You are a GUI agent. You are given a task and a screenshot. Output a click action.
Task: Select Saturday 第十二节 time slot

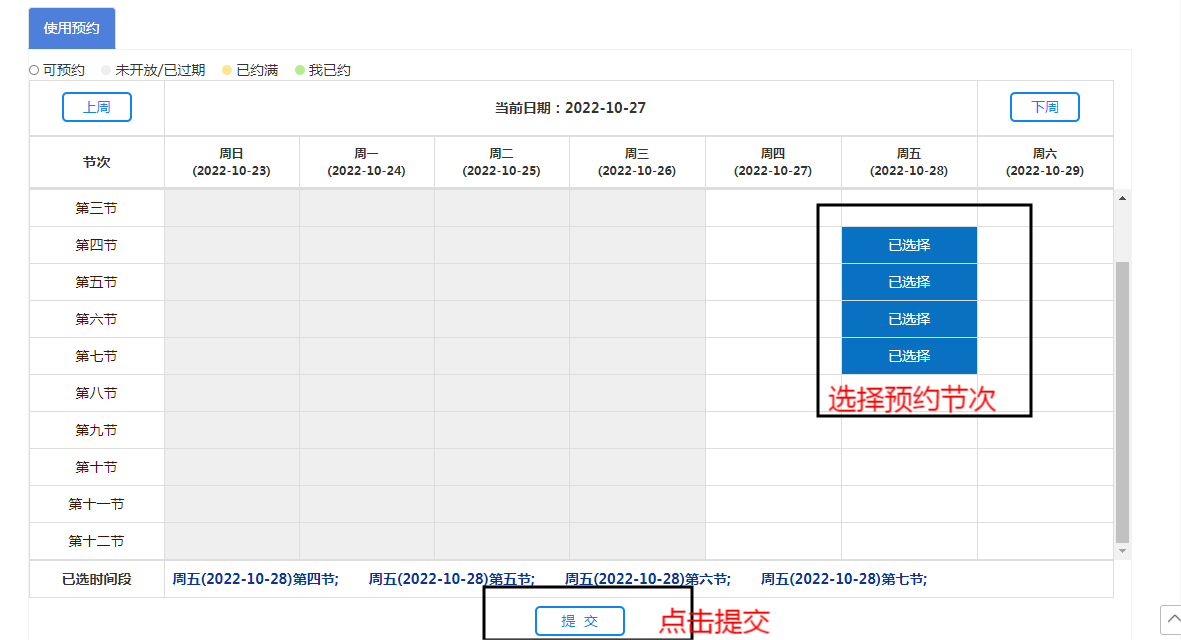pos(1045,541)
